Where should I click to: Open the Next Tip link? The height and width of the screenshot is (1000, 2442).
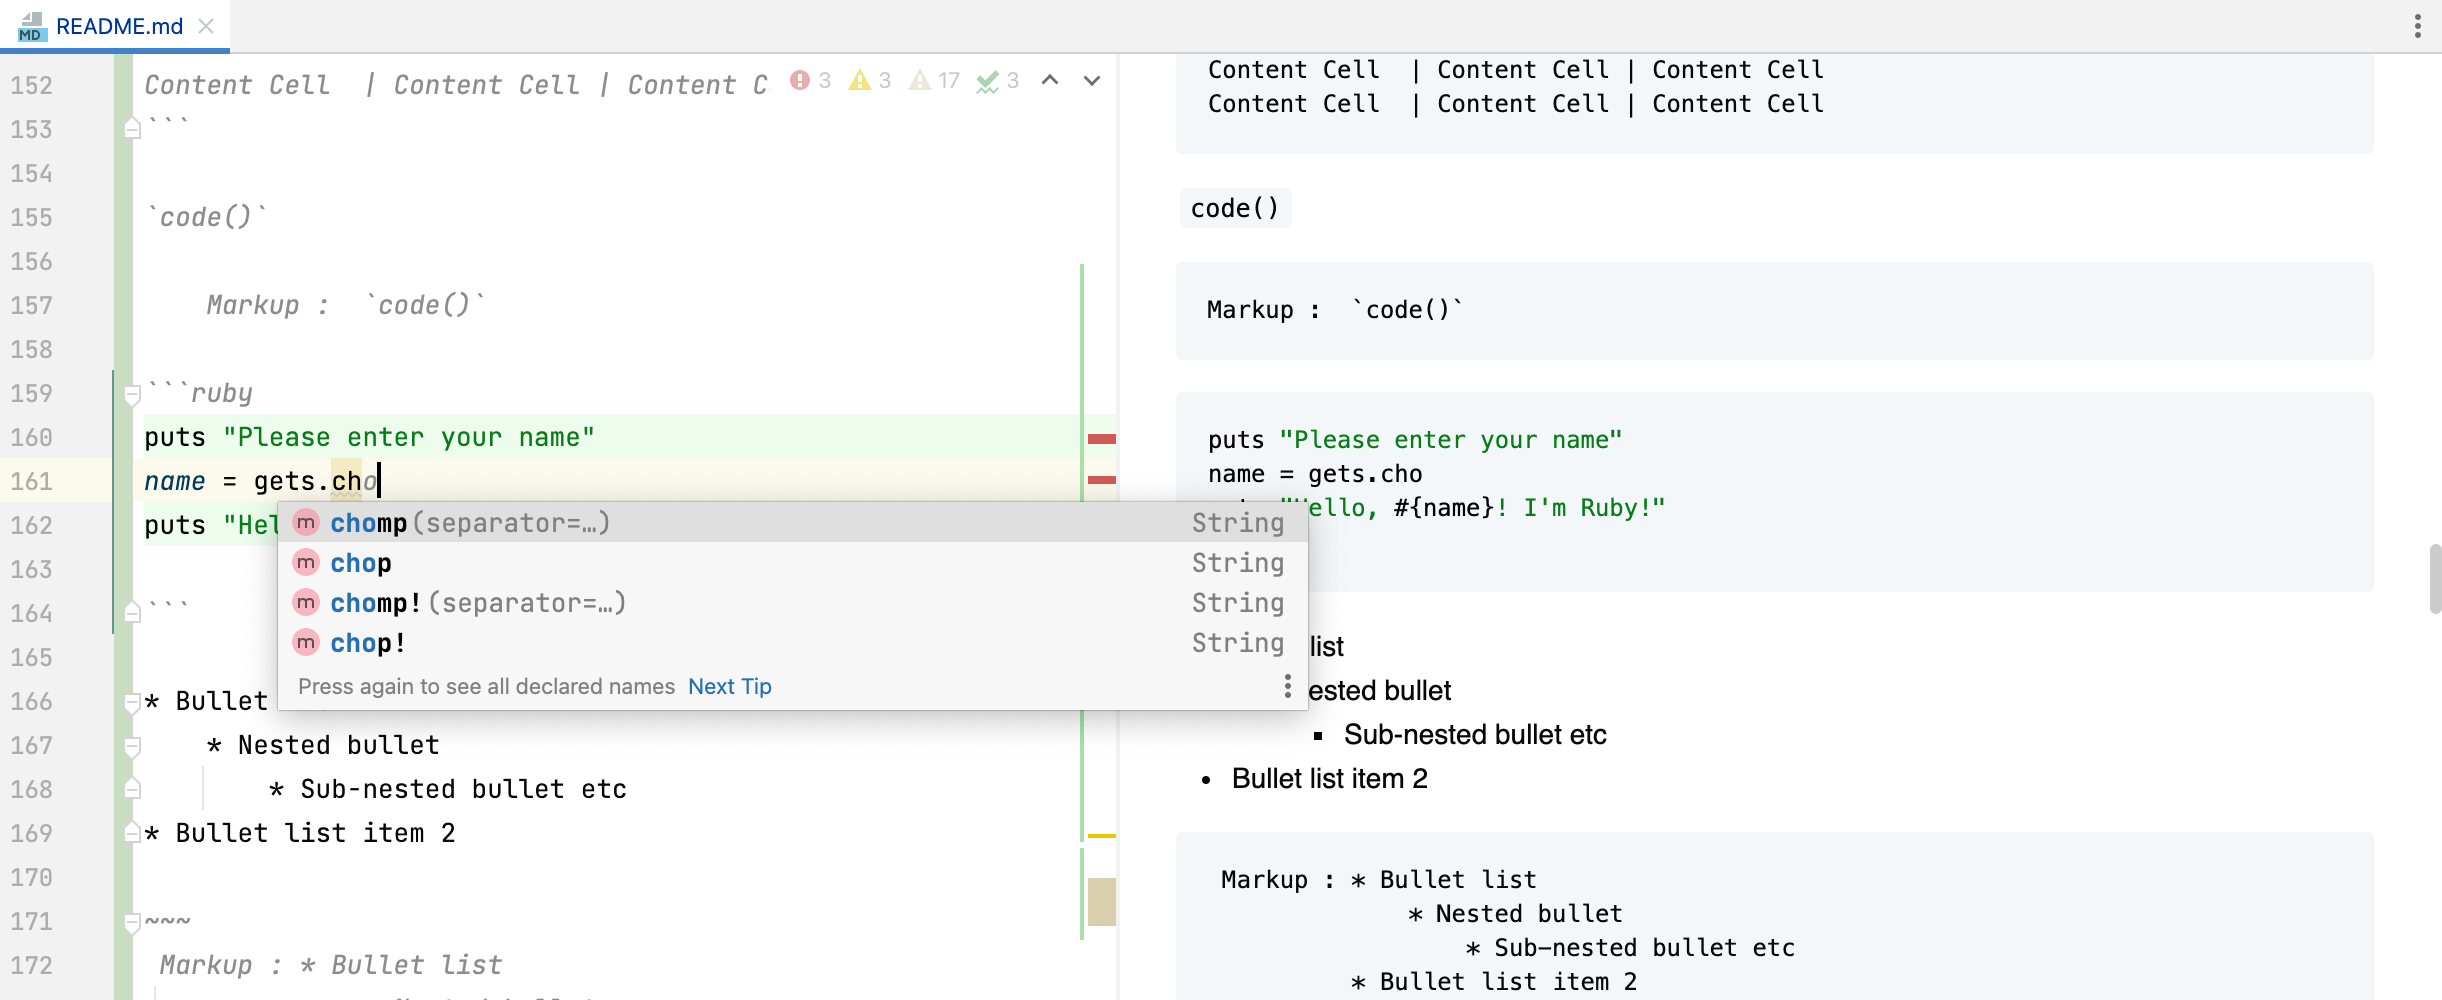pos(729,686)
